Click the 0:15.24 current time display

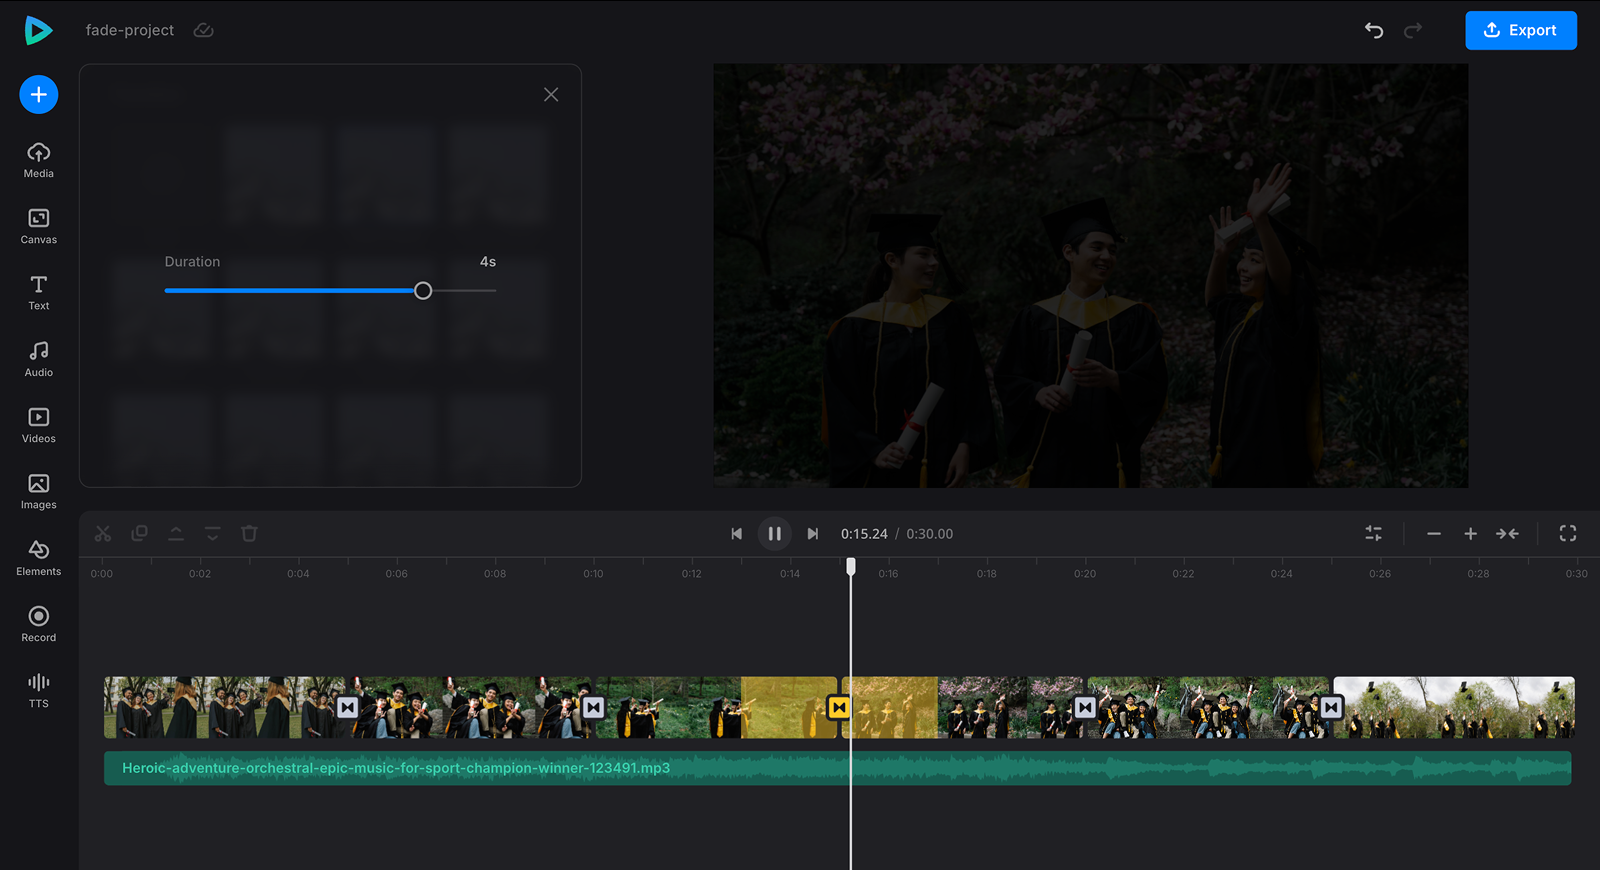tap(864, 534)
